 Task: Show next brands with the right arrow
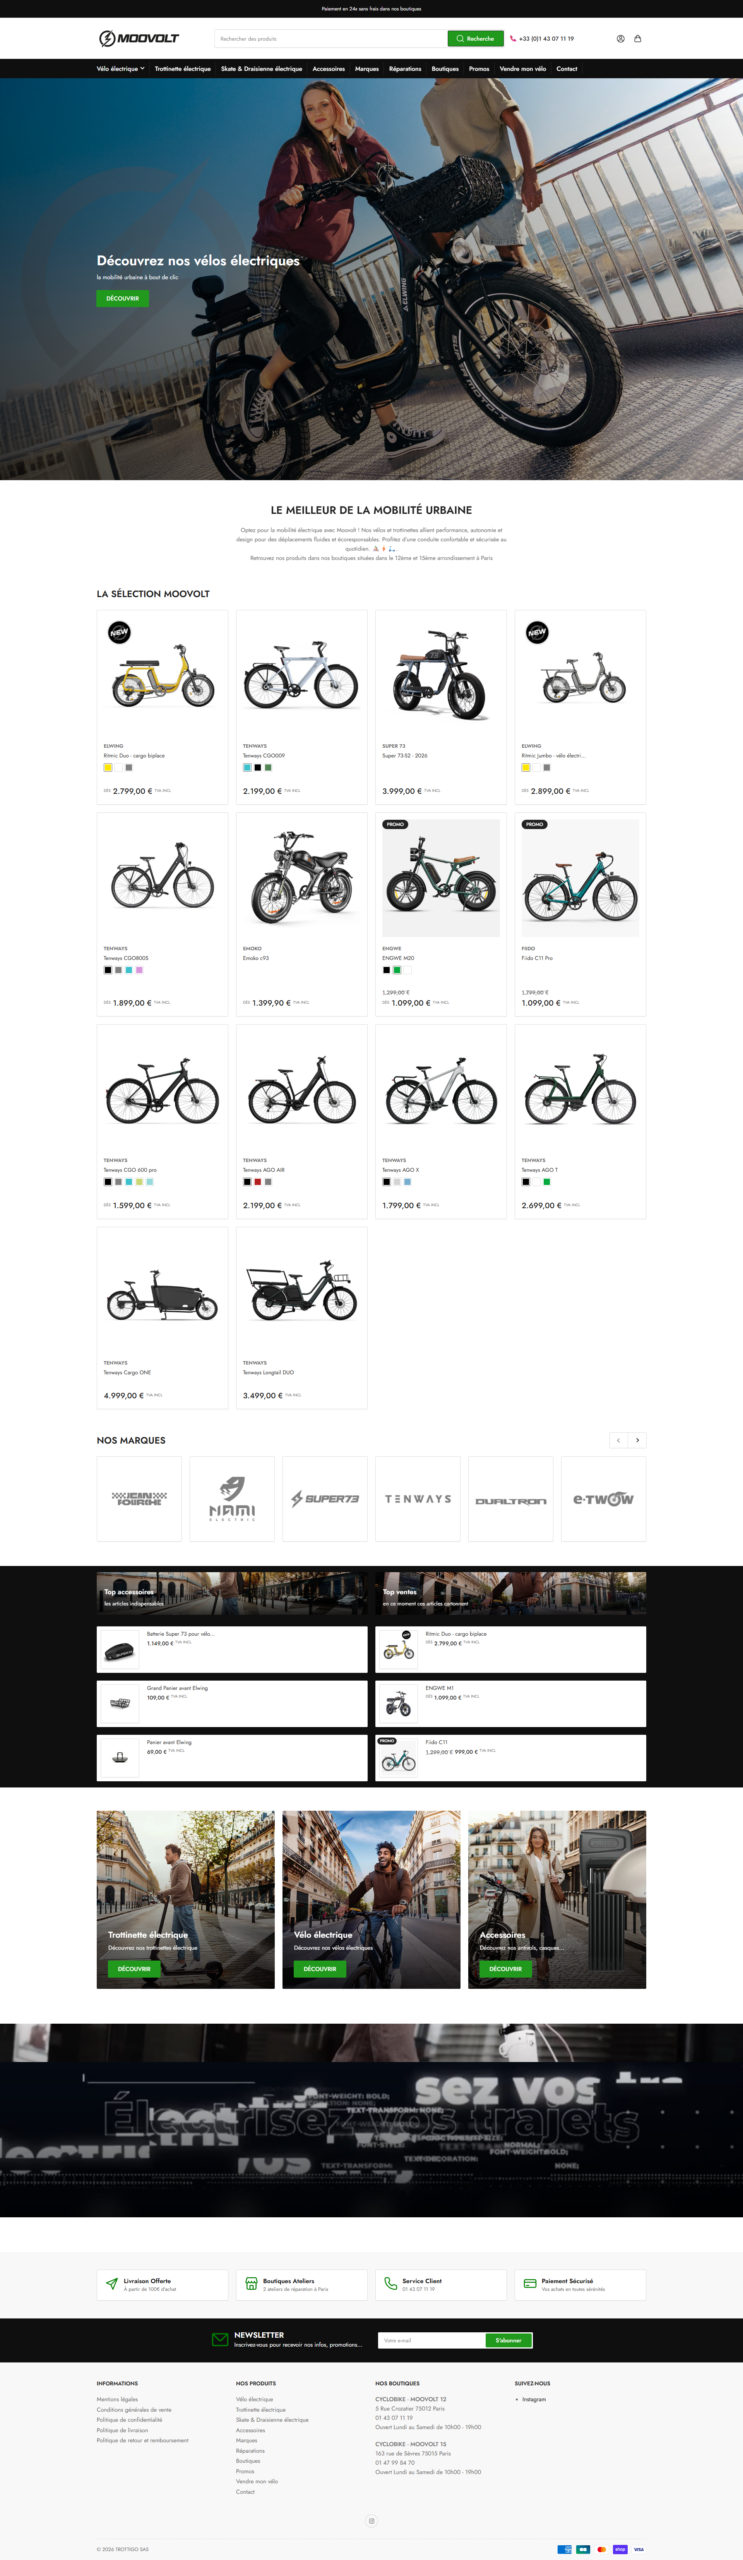pos(637,1440)
